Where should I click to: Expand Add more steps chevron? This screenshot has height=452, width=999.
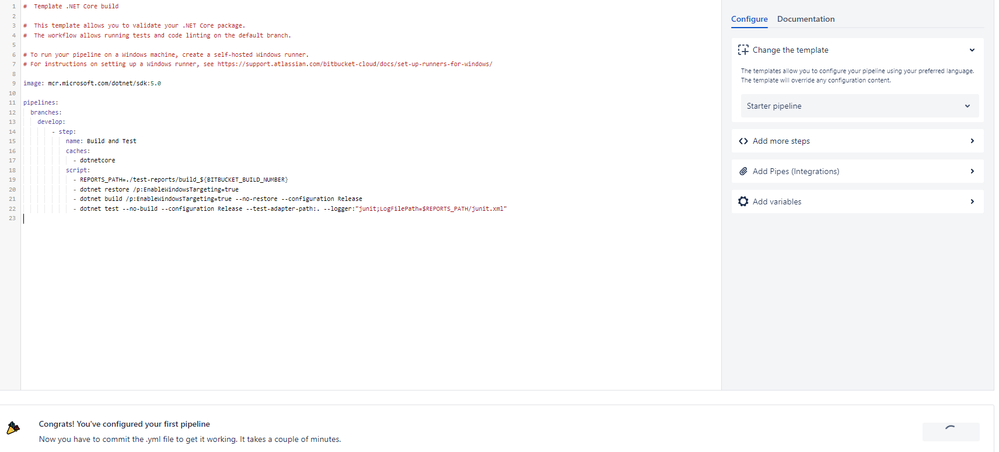(972, 141)
